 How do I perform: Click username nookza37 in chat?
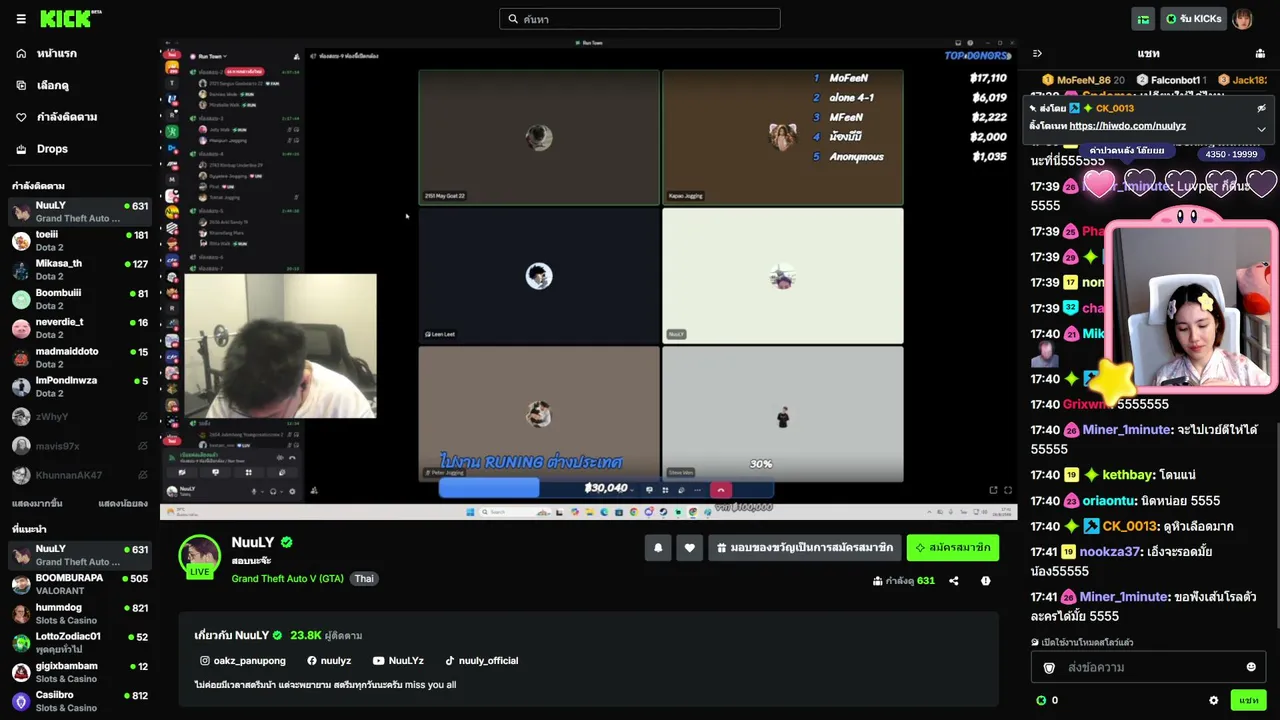(1110, 551)
